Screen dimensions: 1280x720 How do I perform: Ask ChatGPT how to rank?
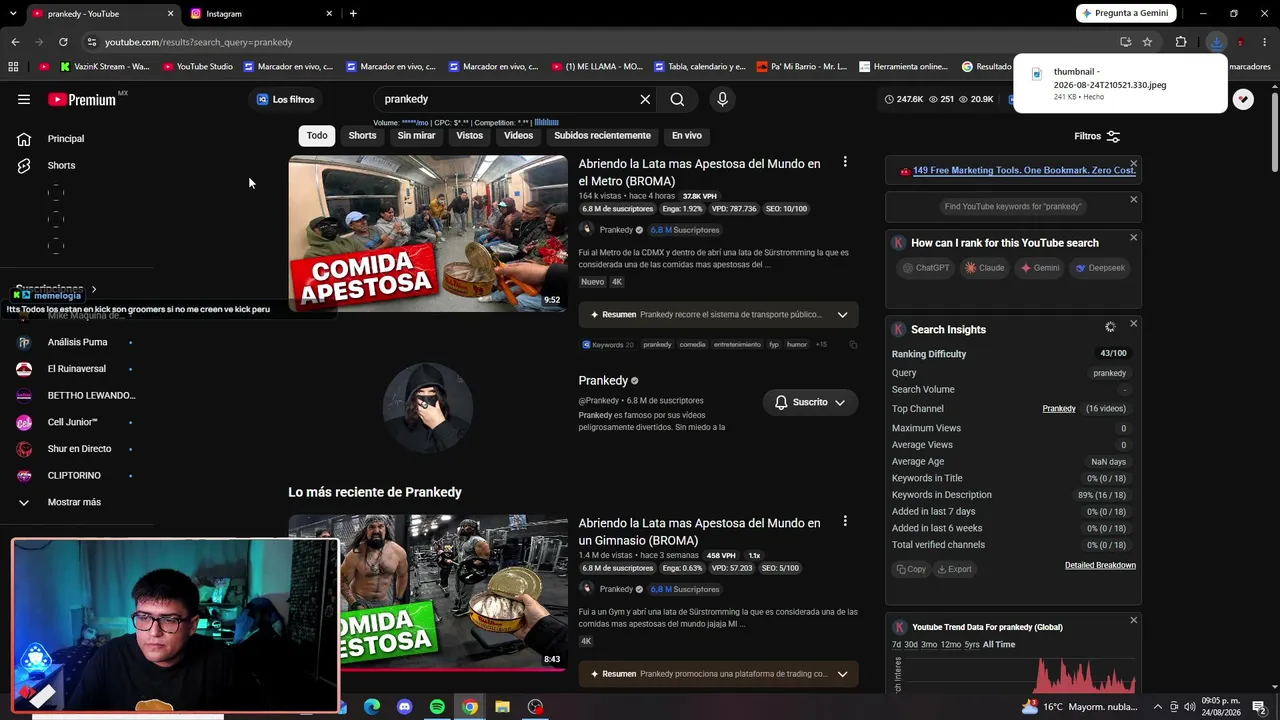pos(926,268)
